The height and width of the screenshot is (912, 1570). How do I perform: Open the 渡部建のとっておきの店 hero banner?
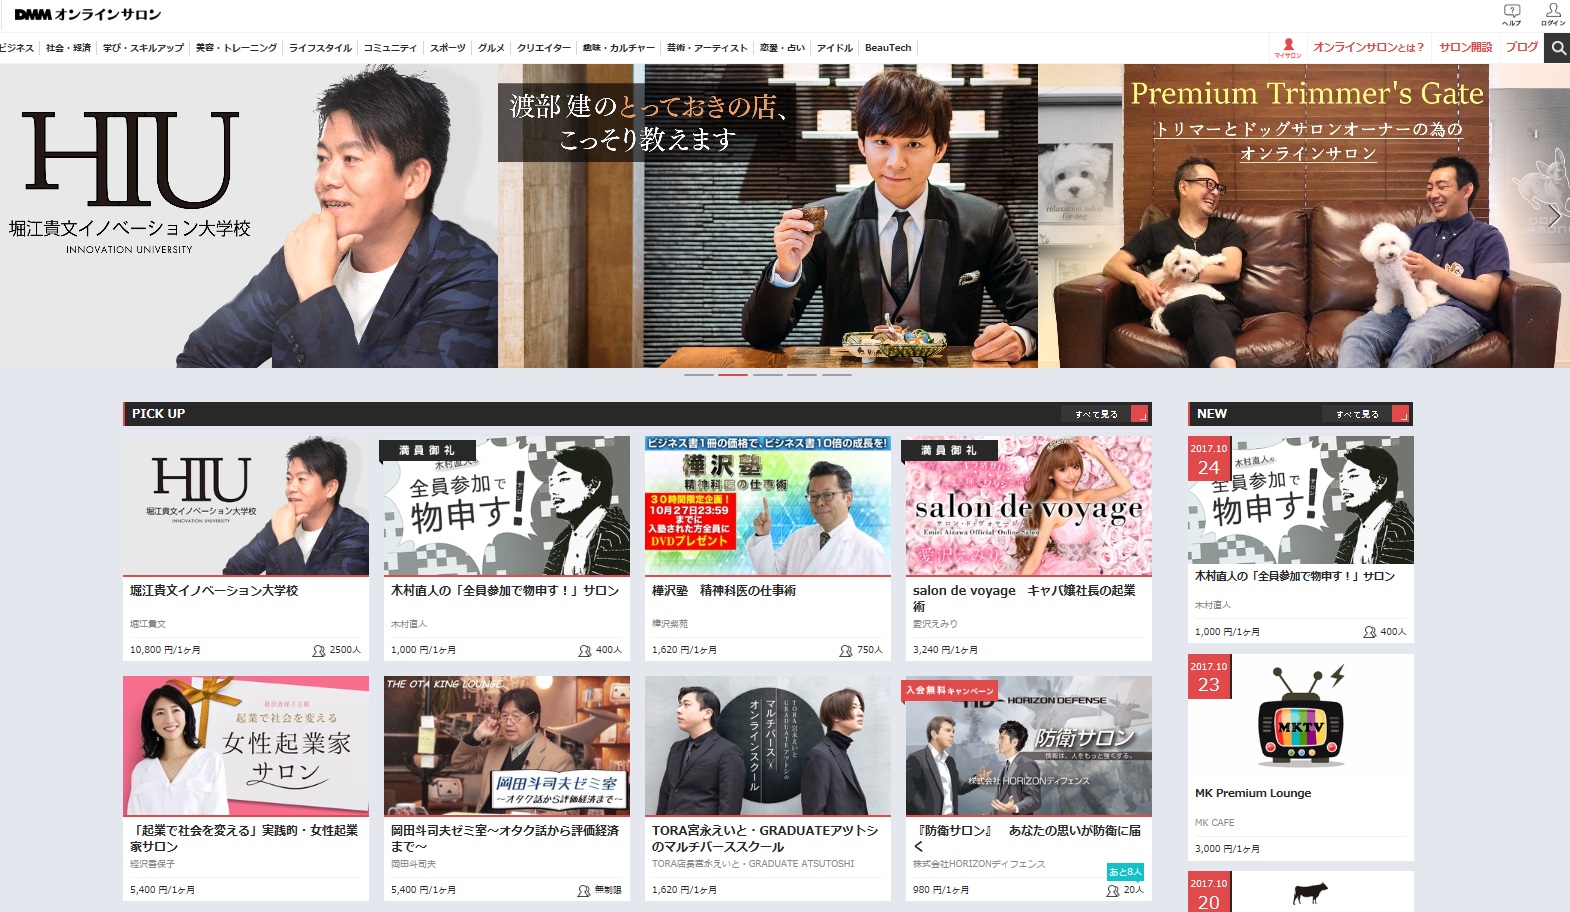(768, 216)
